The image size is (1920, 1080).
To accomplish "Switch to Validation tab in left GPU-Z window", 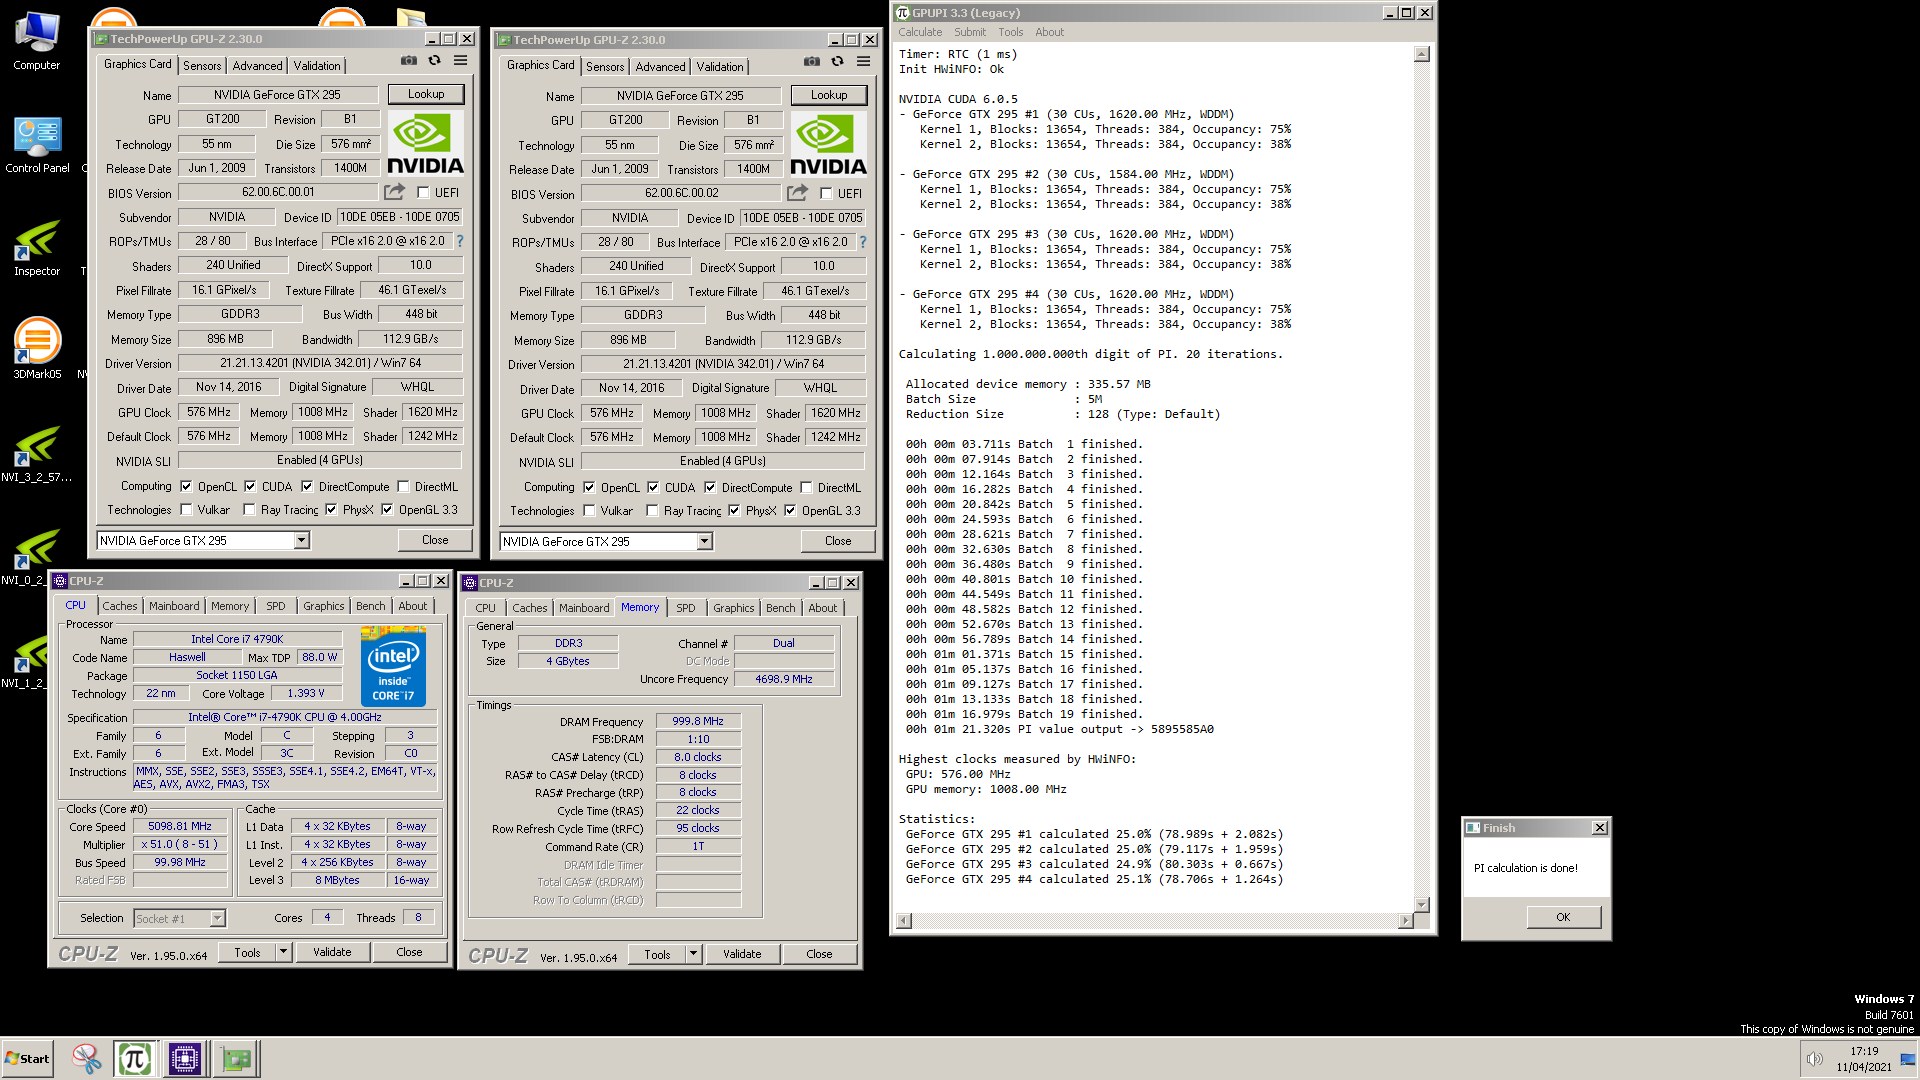I will coord(317,65).
